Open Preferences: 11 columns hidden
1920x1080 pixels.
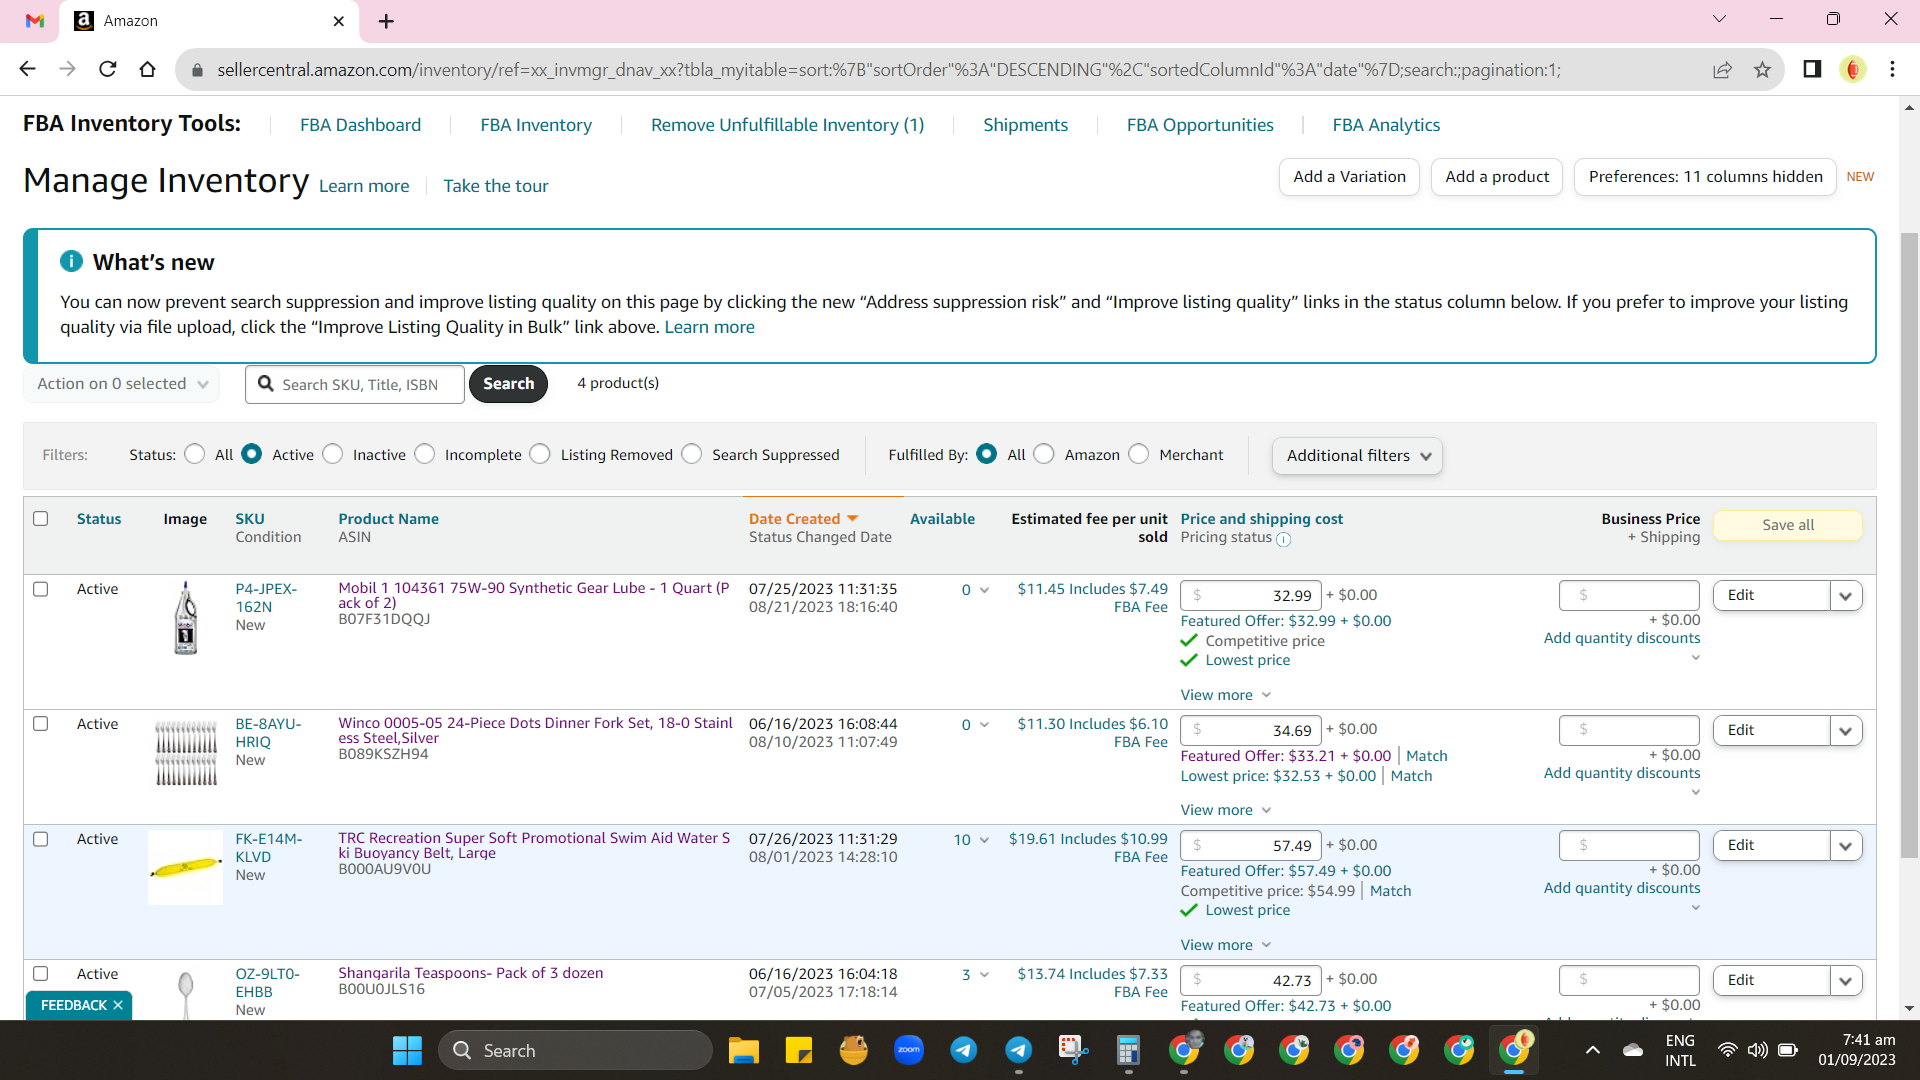pos(1705,177)
